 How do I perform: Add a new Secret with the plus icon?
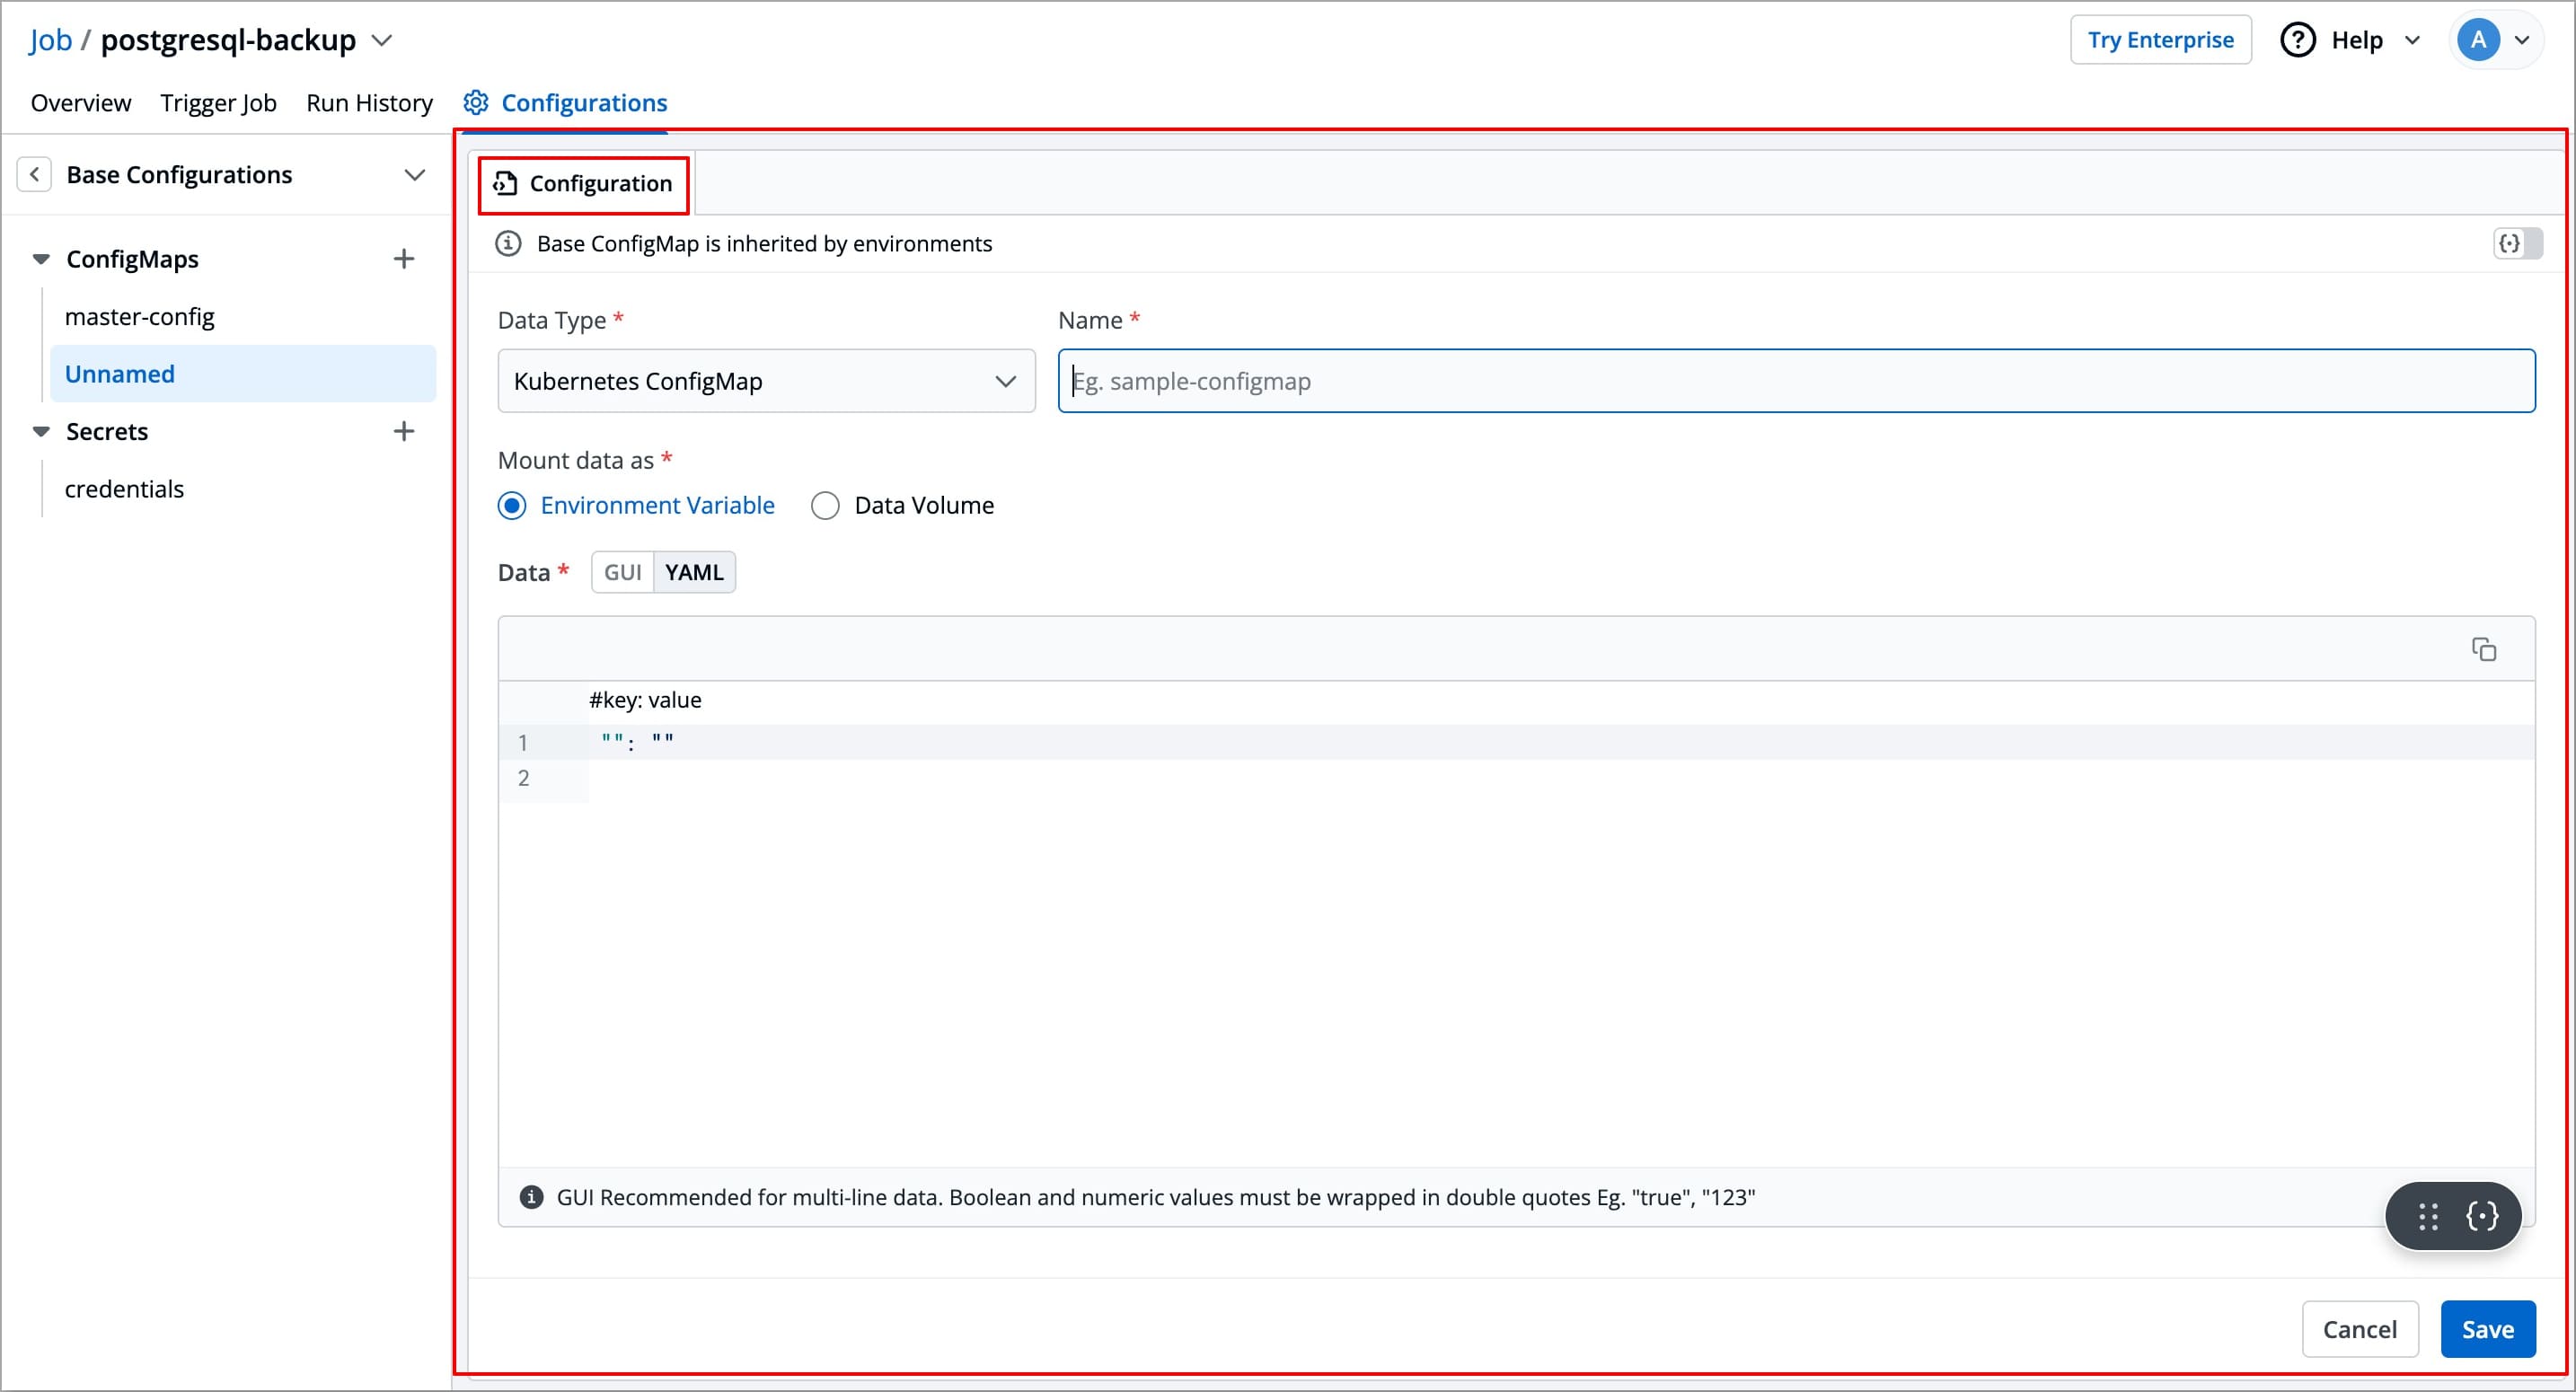[x=404, y=430]
